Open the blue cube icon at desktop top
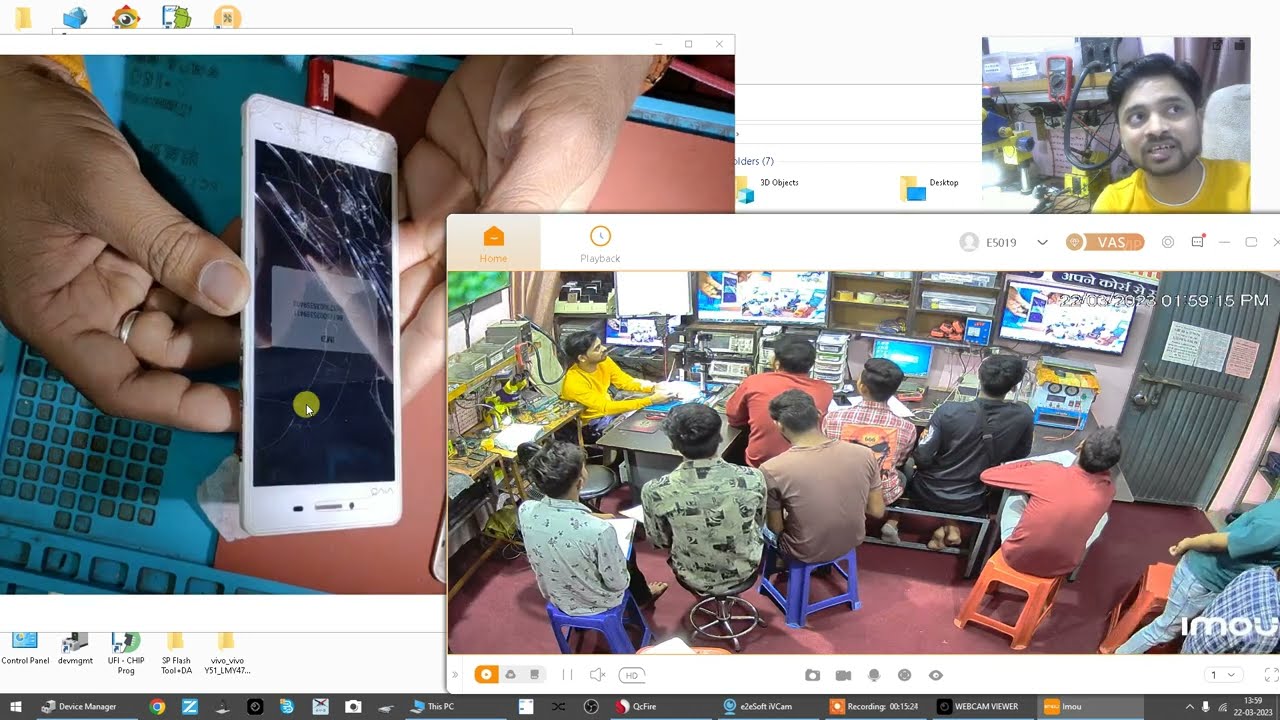This screenshot has height=720, width=1280. (x=75, y=17)
